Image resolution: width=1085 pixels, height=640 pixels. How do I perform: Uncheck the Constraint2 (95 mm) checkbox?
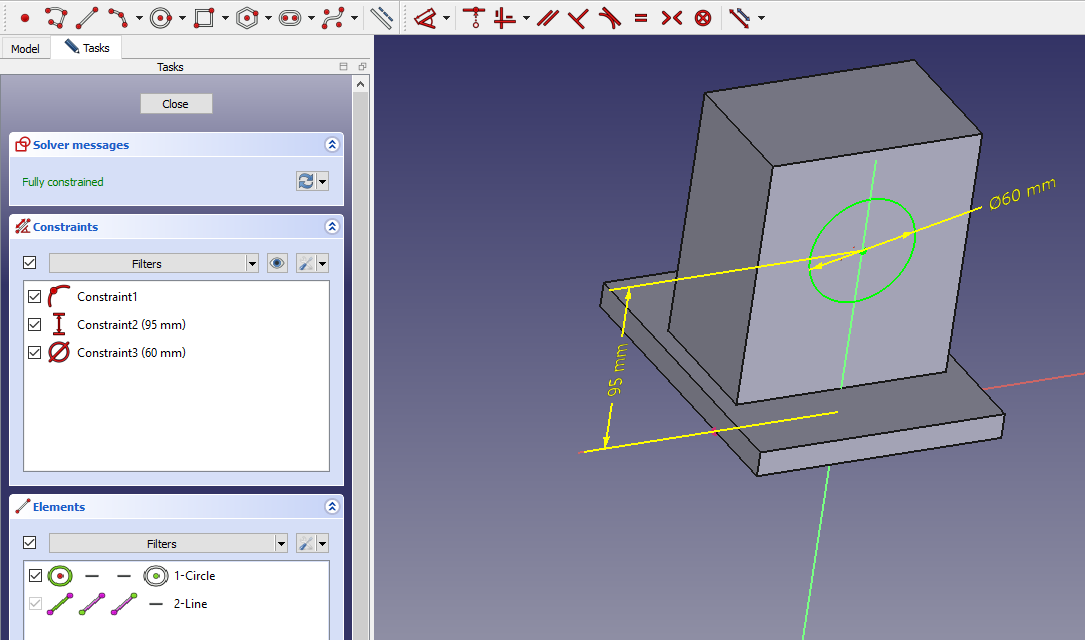[35, 325]
